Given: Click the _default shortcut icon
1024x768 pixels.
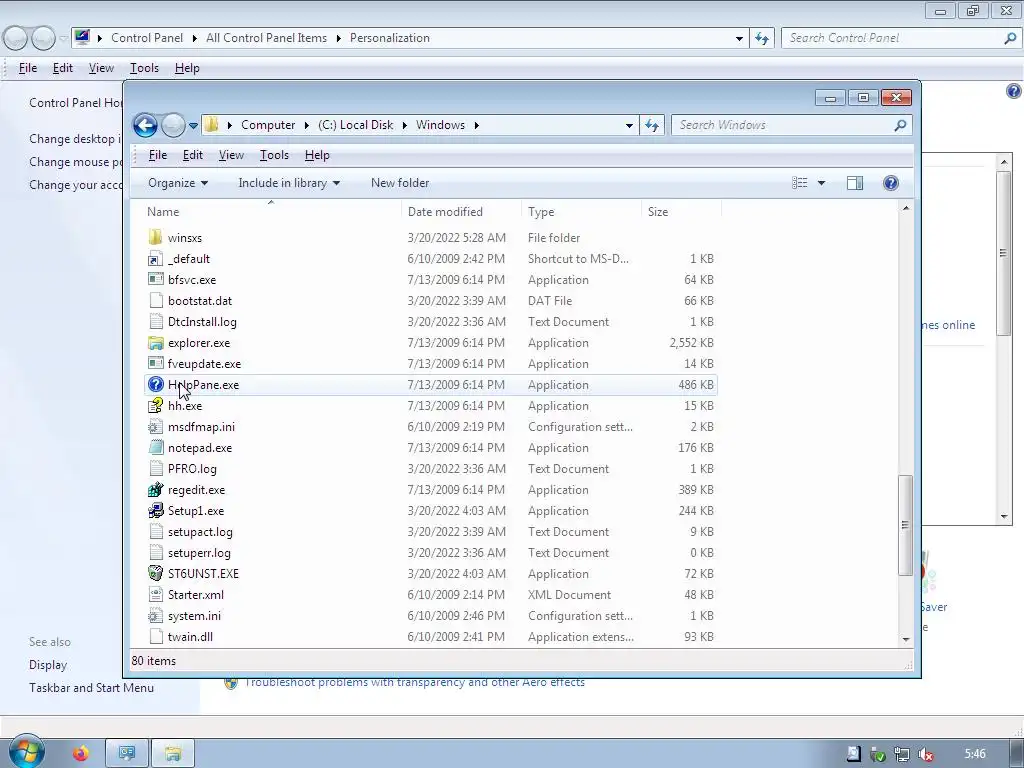Looking at the screenshot, I should tap(155, 259).
